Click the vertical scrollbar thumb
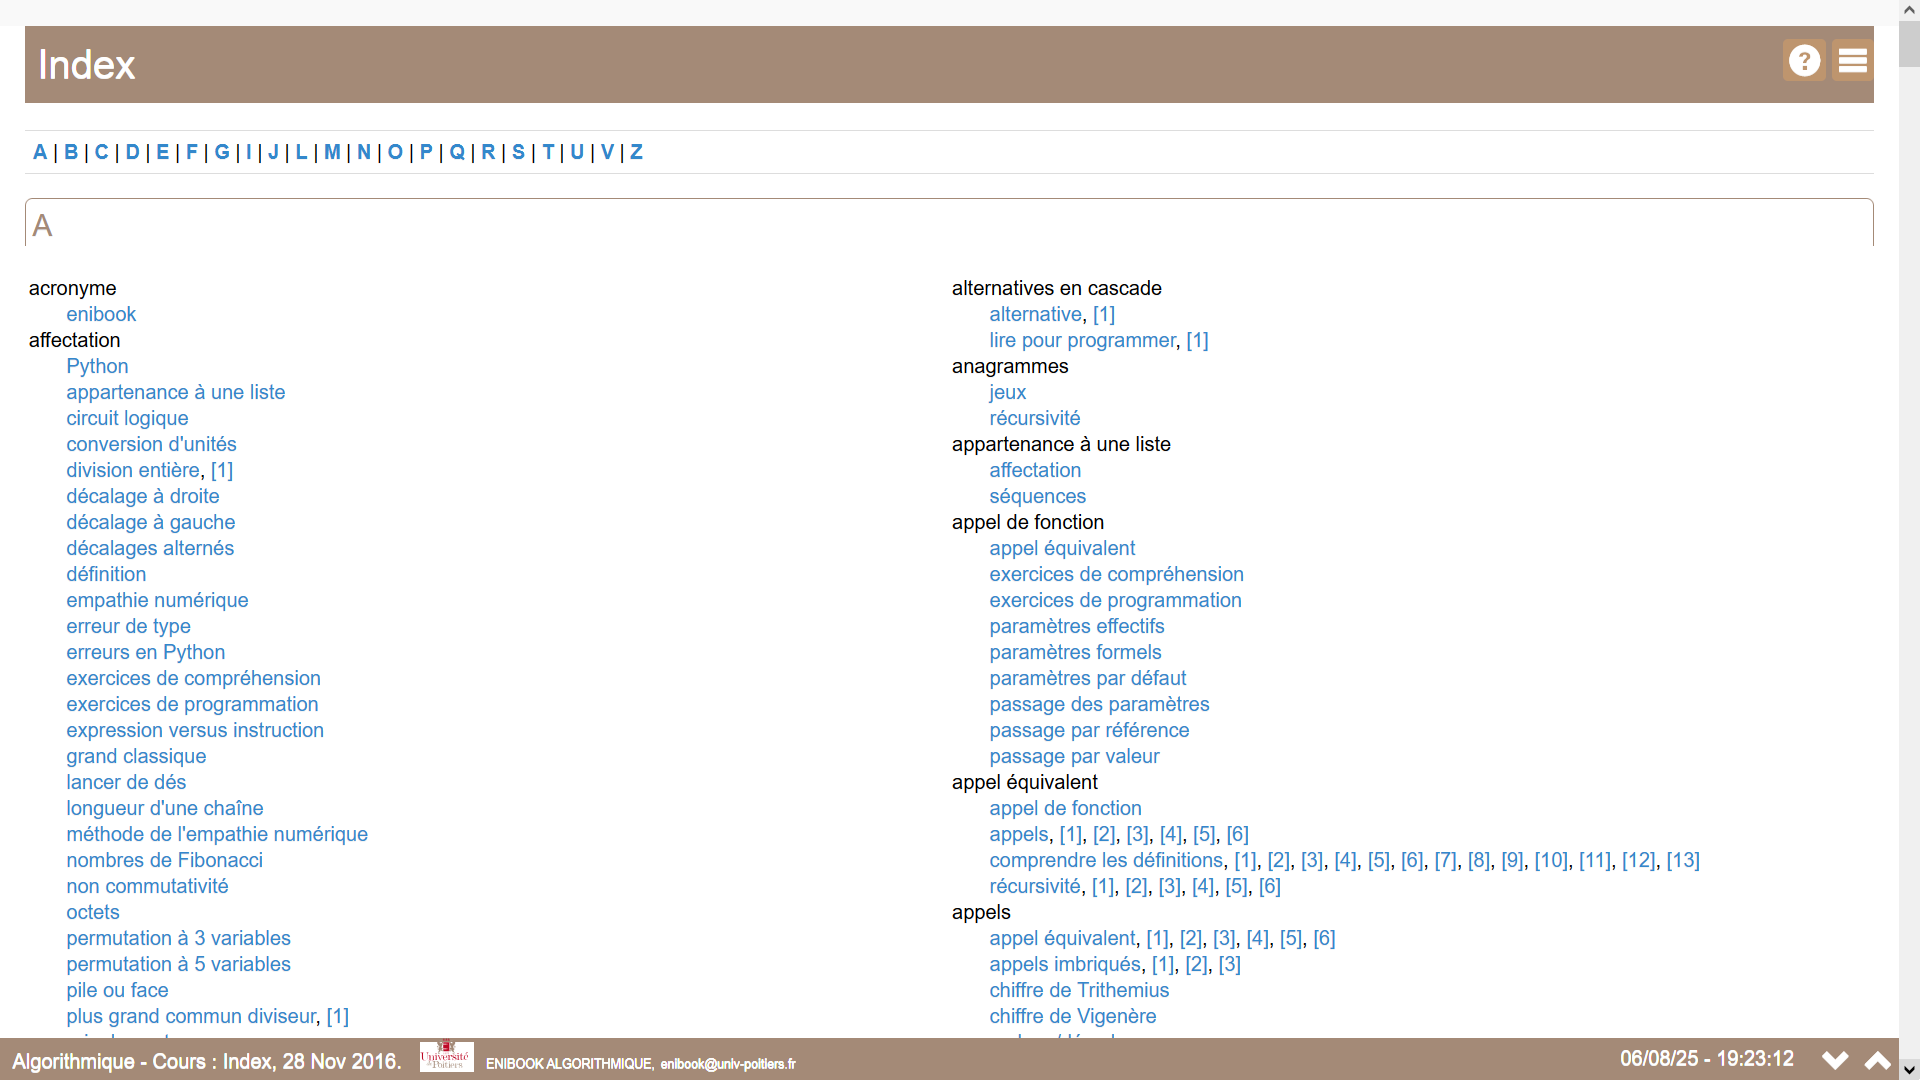Image resolution: width=1920 pixels, height=1080 pixels. 1909,45
